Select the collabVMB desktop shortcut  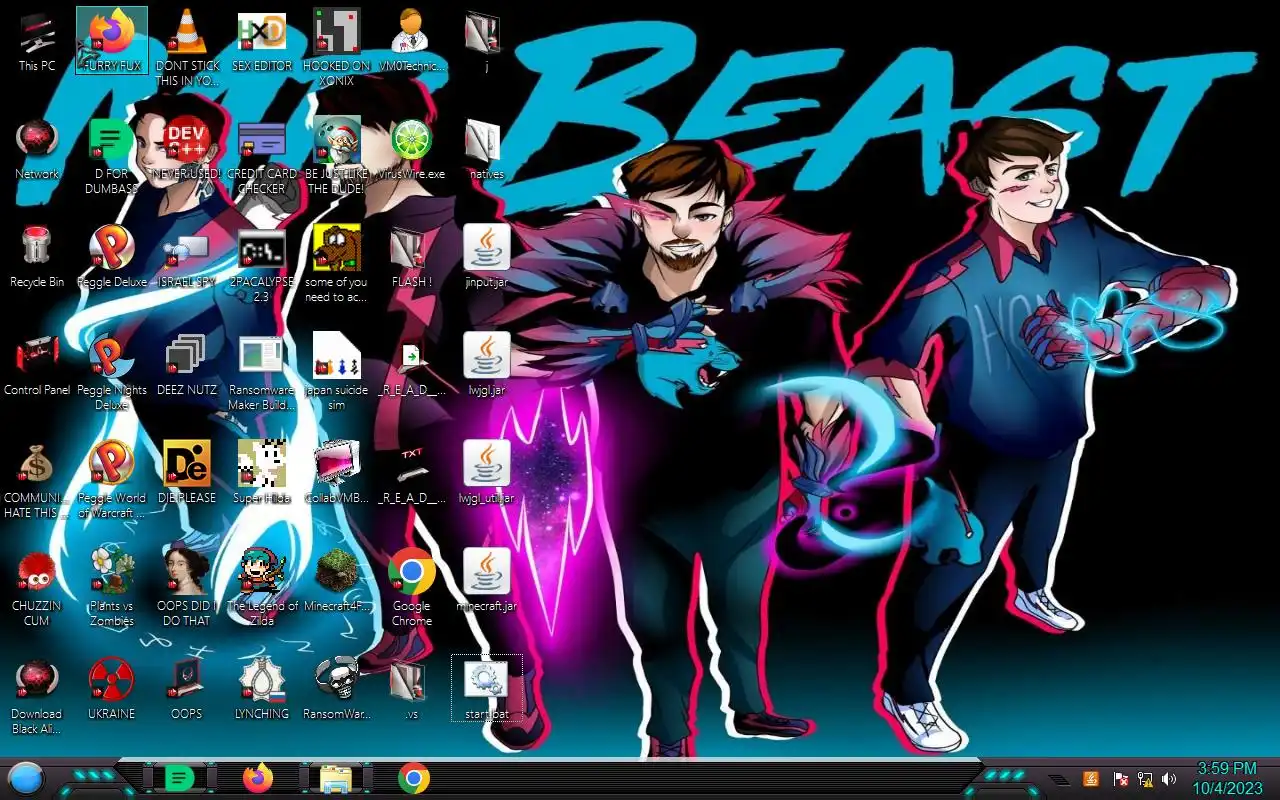coord(337,473)
